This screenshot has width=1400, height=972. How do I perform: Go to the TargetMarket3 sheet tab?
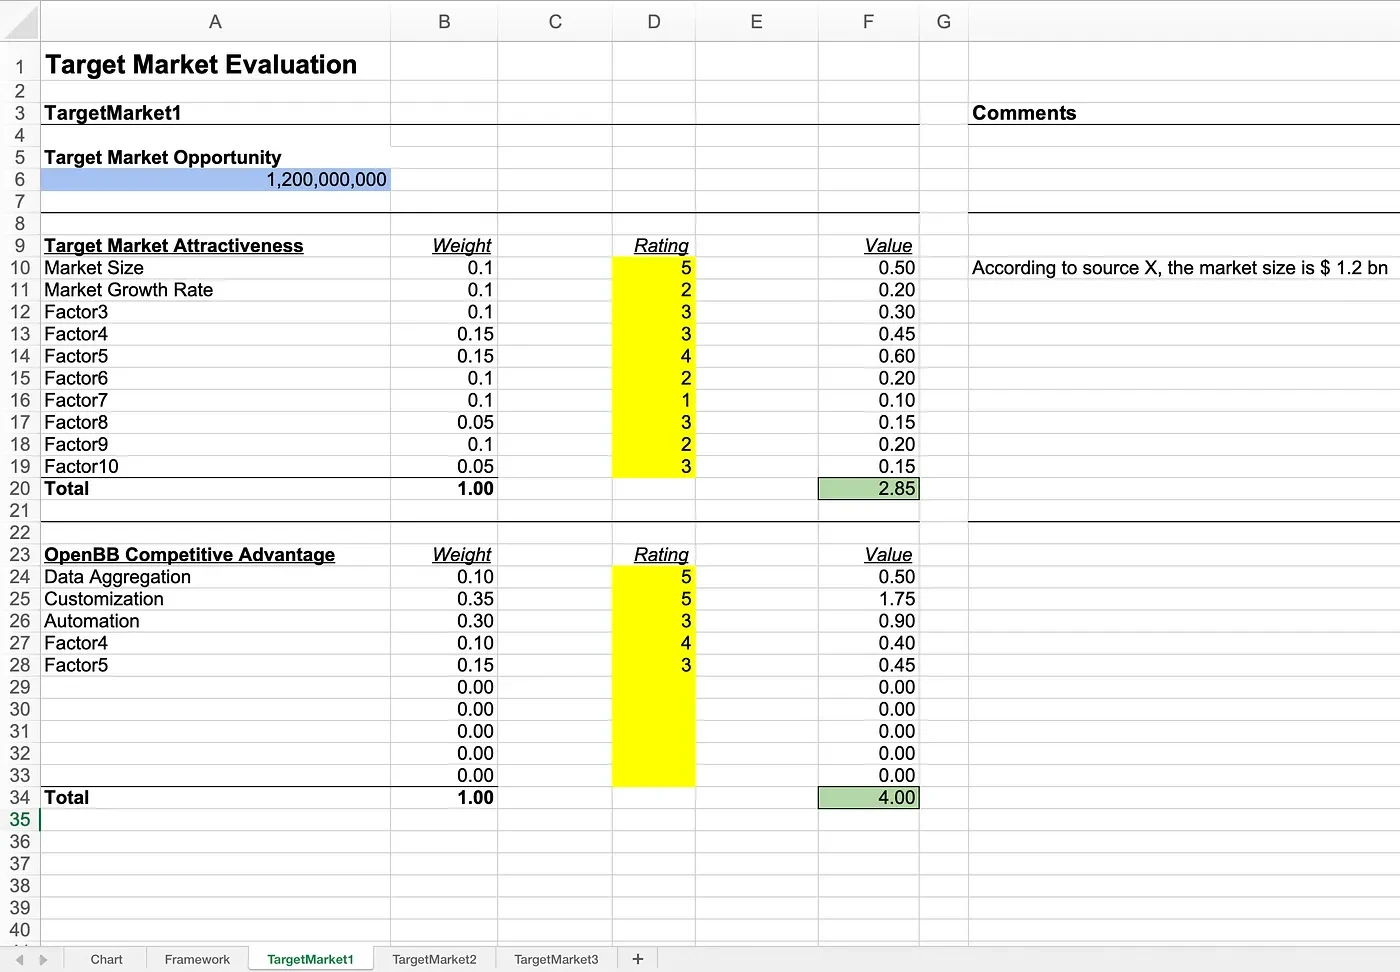(556, 959)
